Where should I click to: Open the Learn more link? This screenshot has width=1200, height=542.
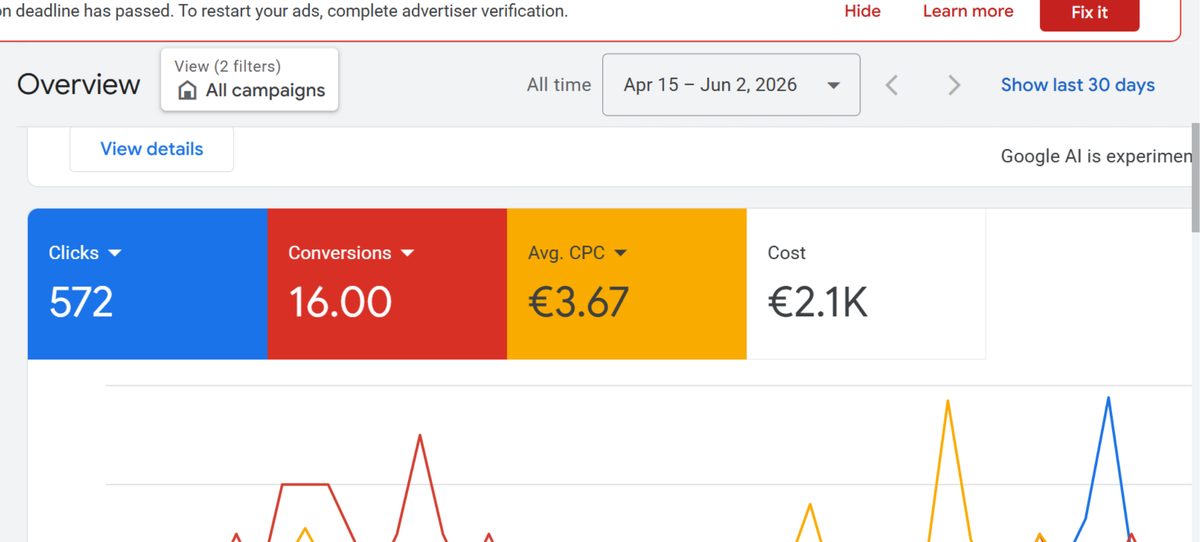pos(967,11)
